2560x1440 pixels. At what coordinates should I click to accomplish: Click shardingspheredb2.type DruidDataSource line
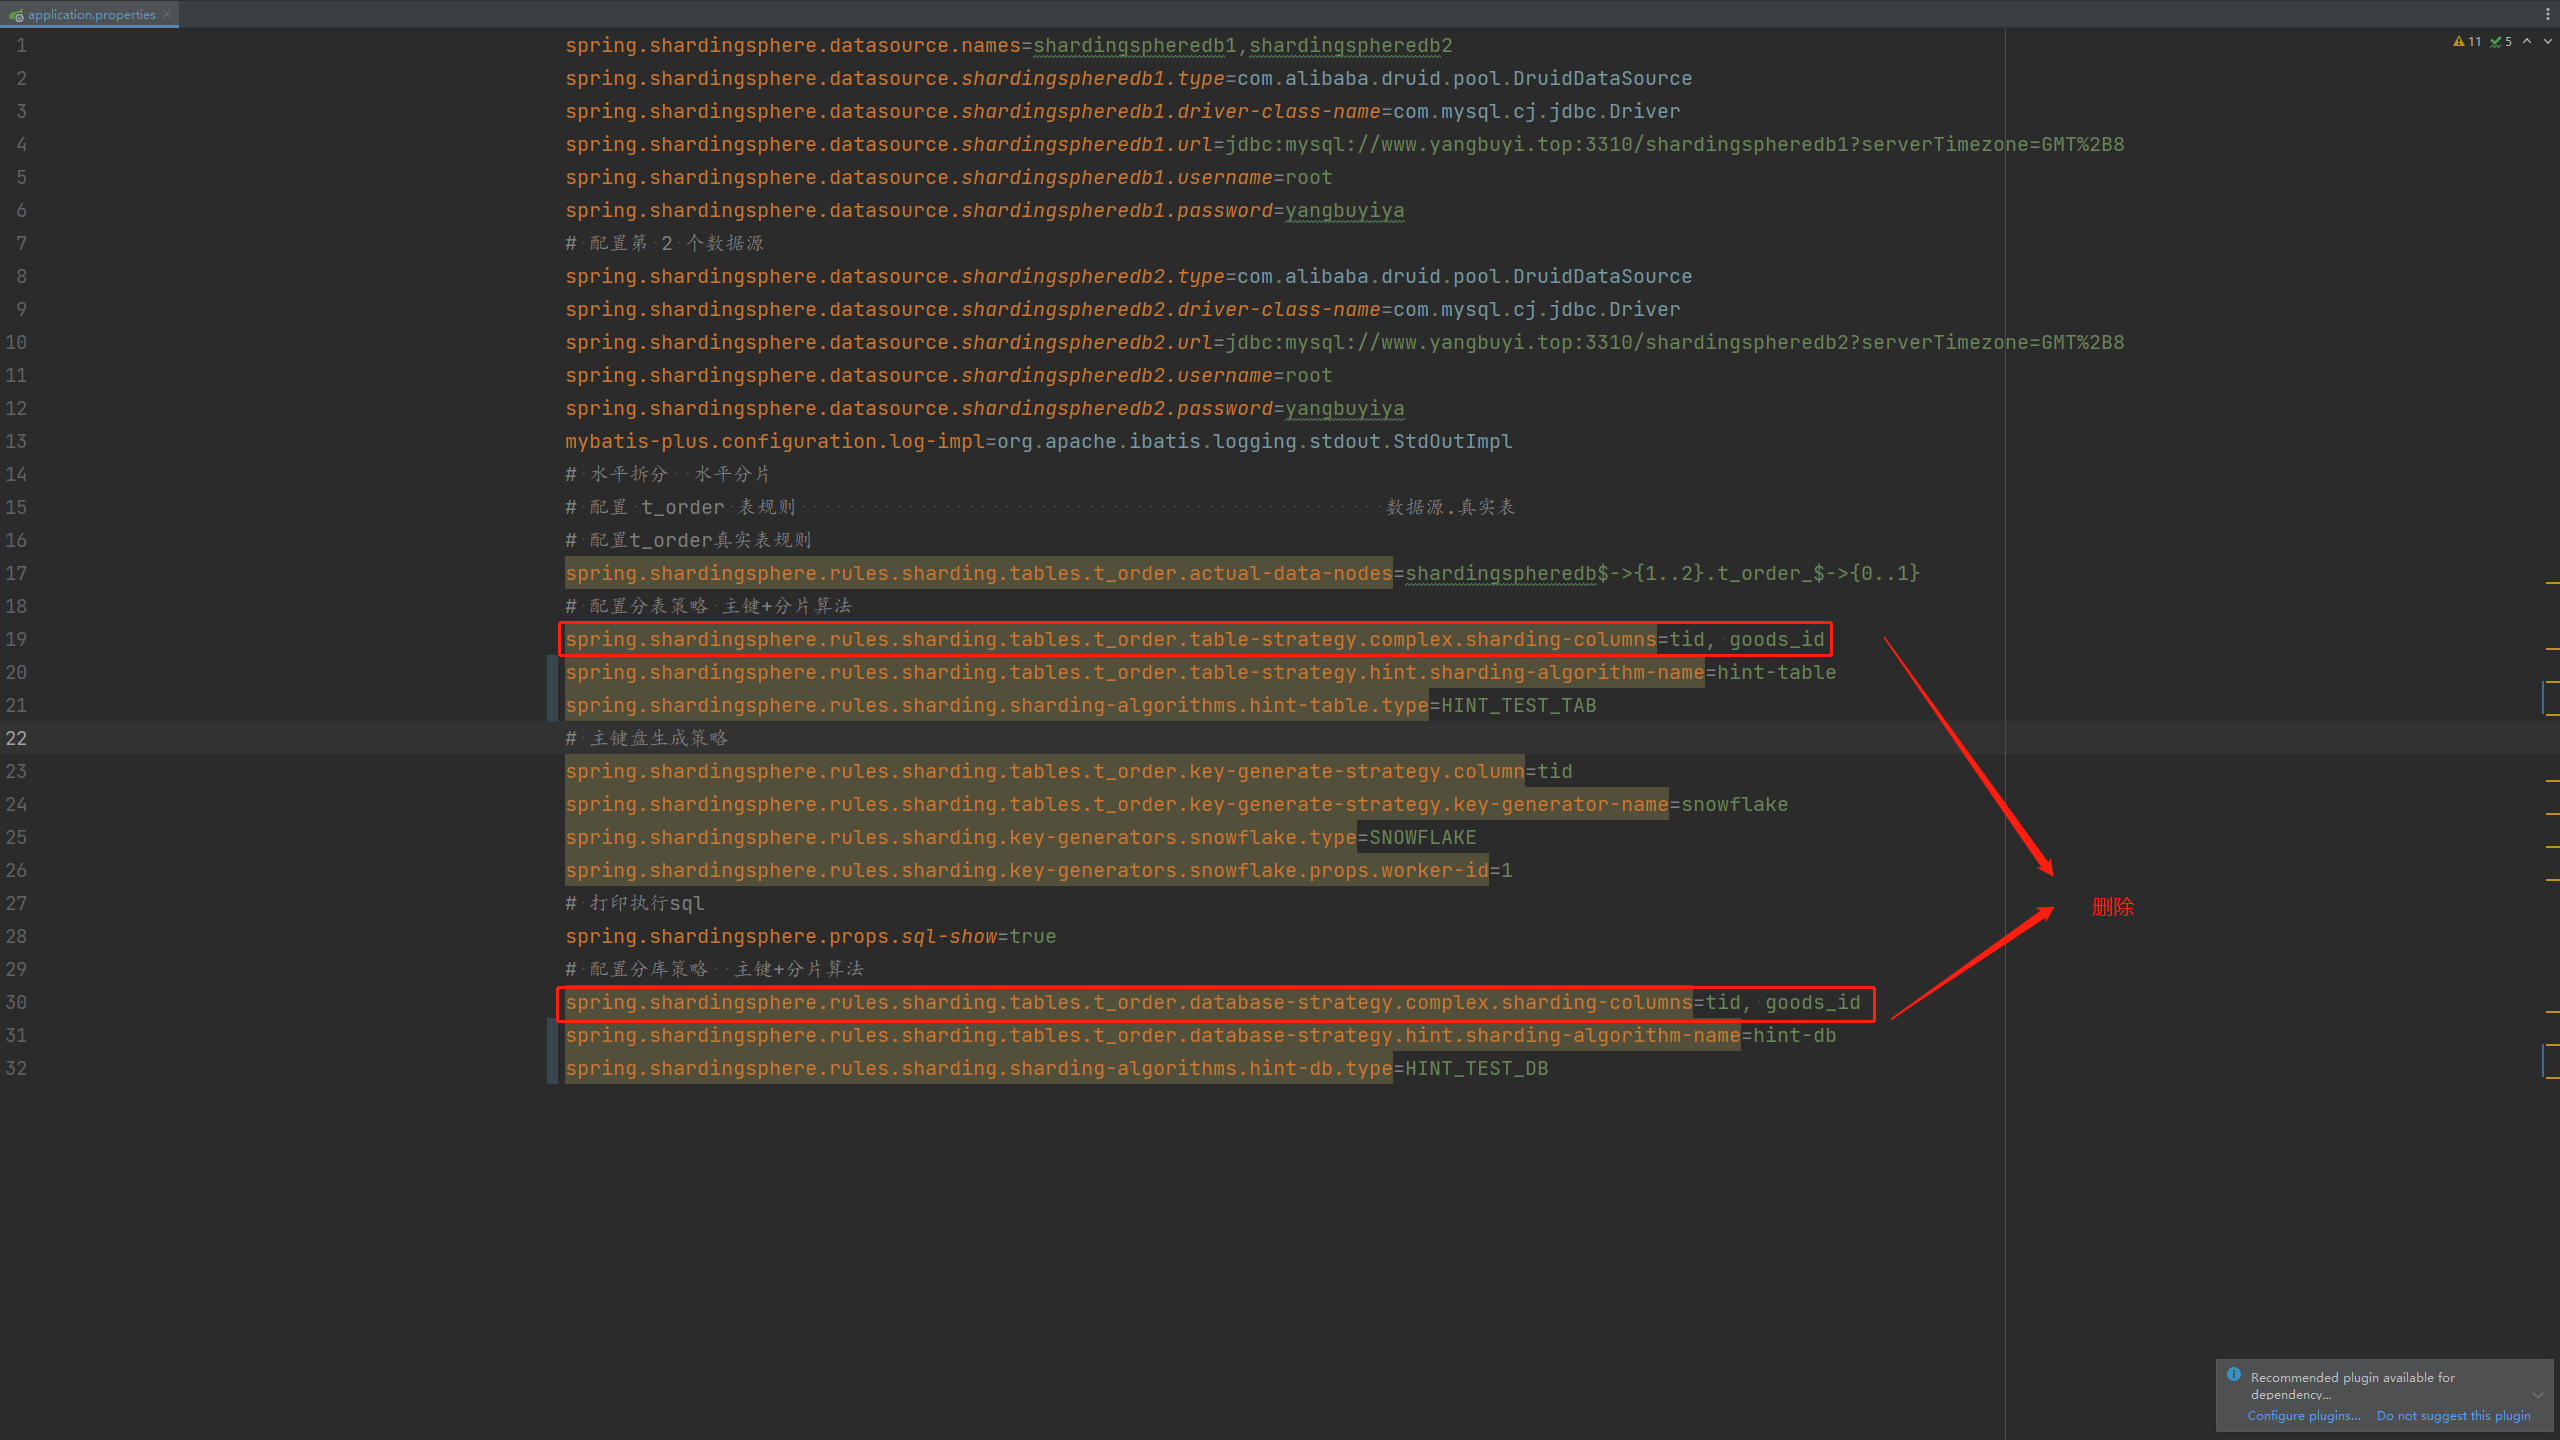point(1128,276)
